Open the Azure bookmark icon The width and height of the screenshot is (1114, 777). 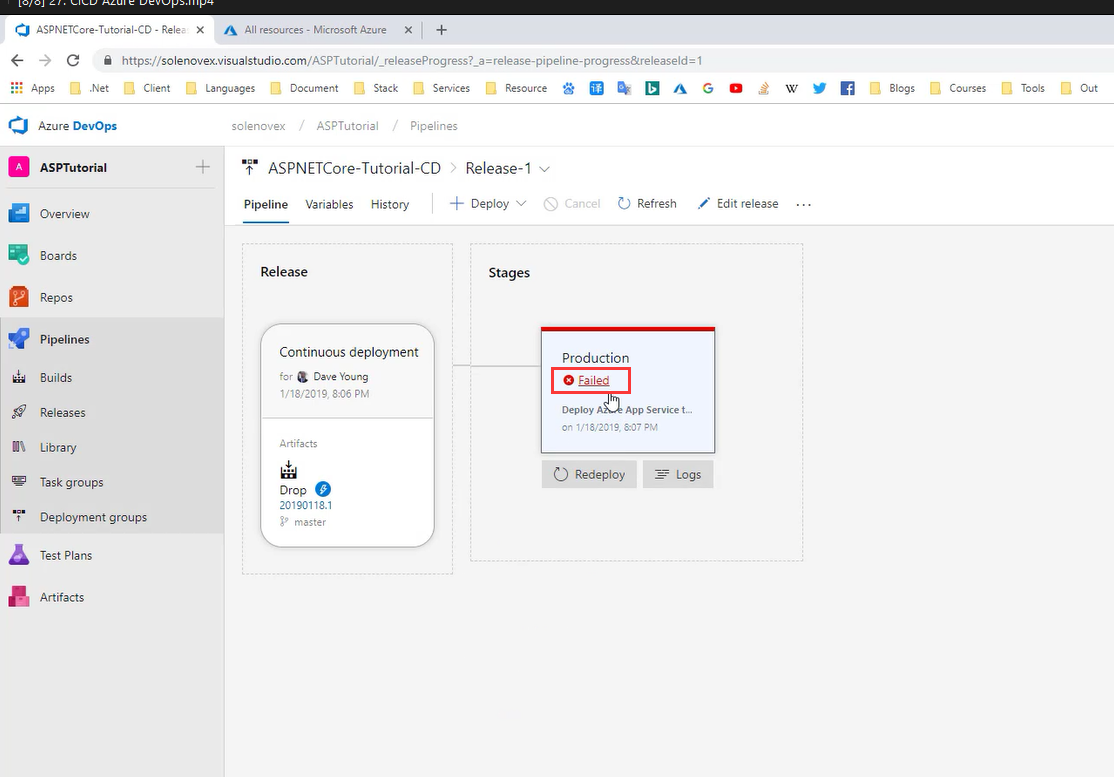coord(680,88)
